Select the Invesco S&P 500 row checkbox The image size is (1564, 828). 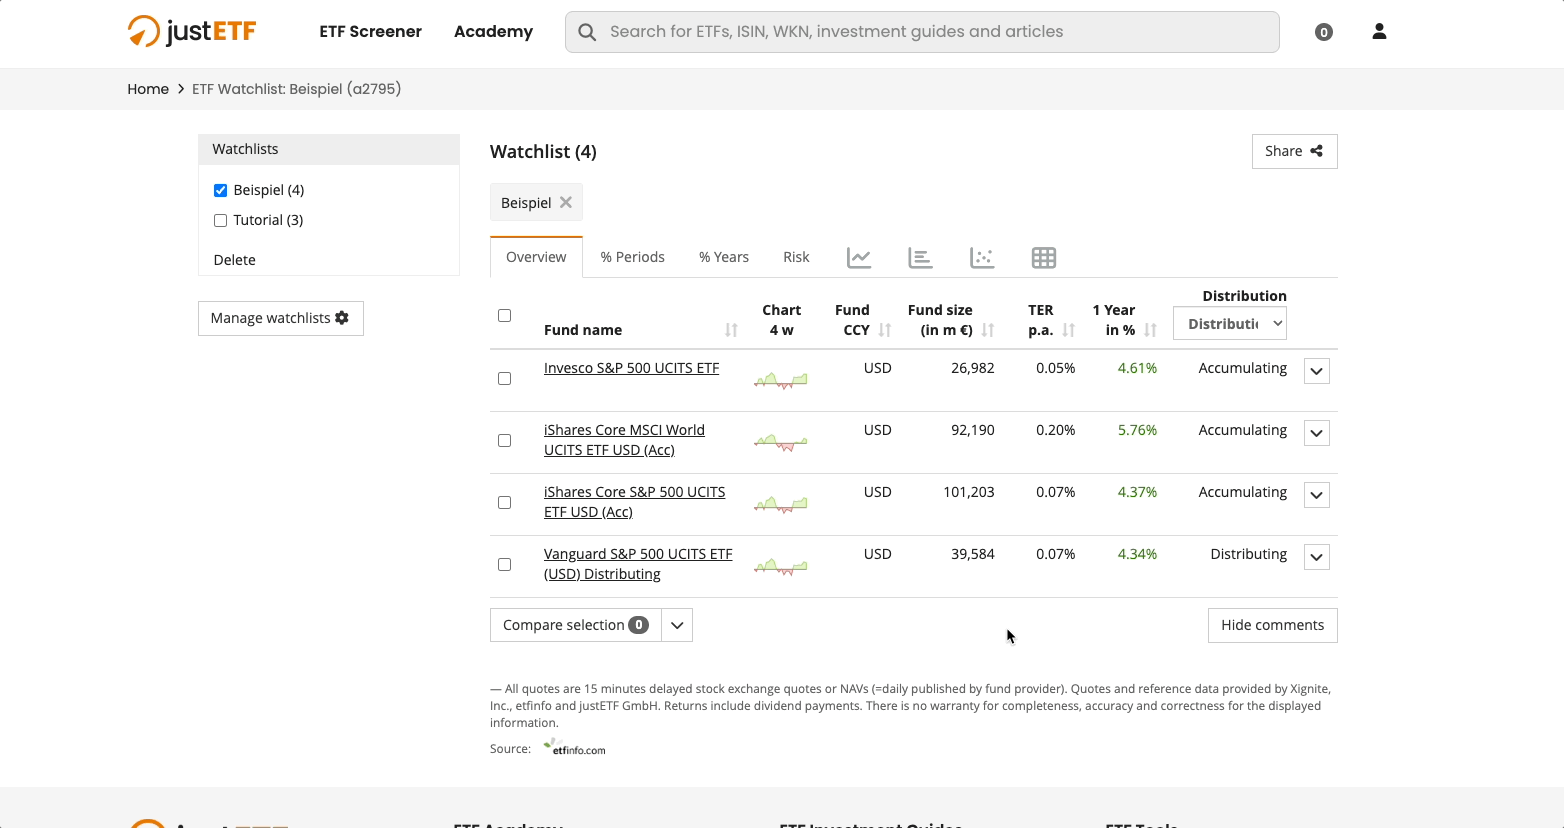pyautogui.click(x=505, y=378)
